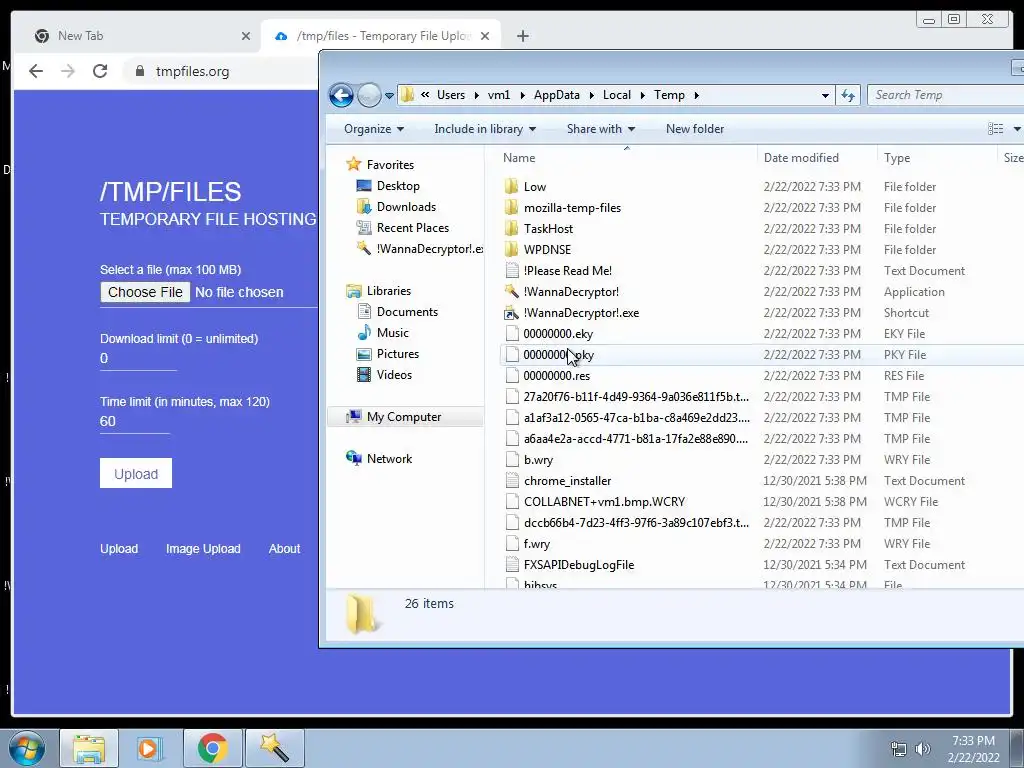Open Pictures library
The height and width of the screenshot is (768, 1024).
click(x=398, y=354)
